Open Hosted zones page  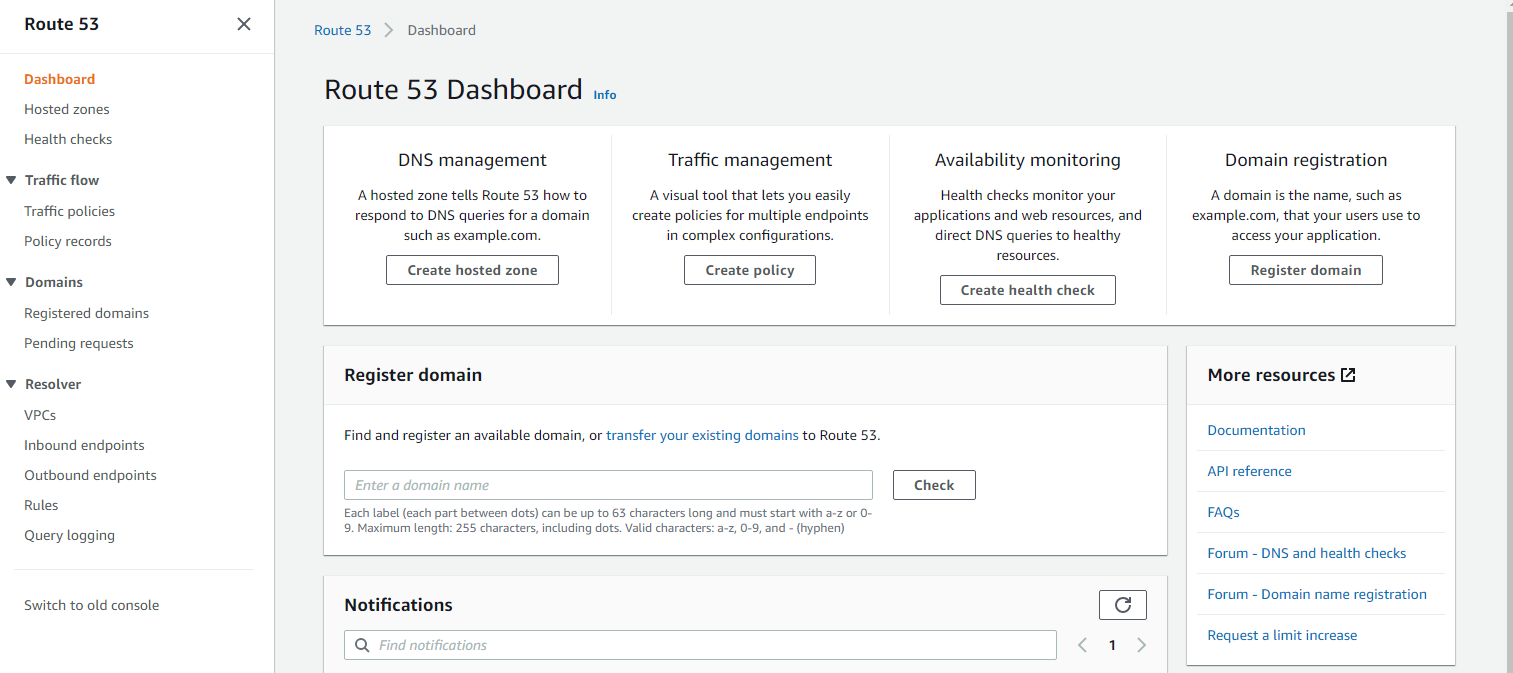tap(67, 109)
